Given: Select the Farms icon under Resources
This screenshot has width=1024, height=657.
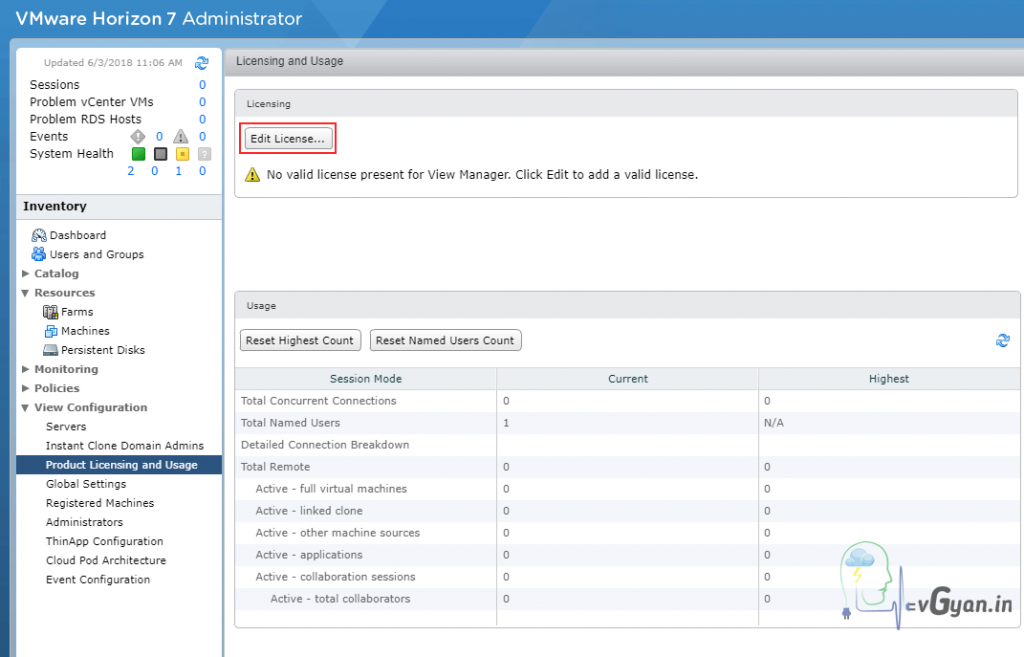Looking at the screenshot, I should [49, 311].
